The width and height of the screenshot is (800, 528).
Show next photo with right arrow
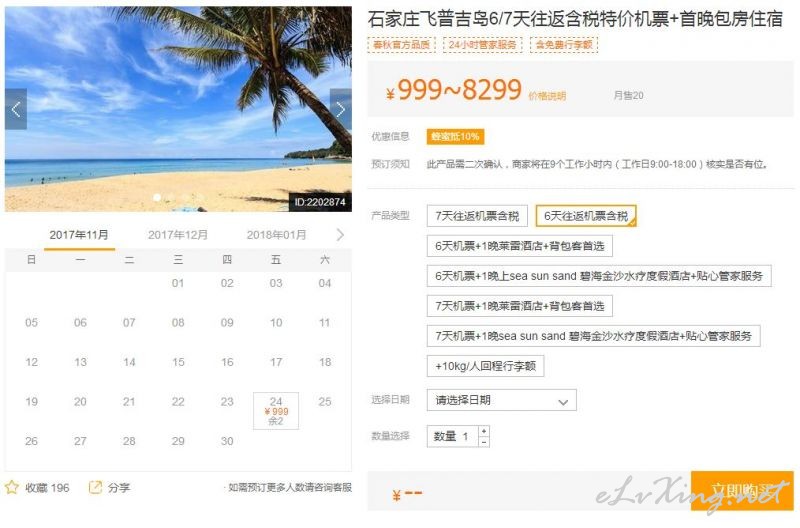[x=340, y=109]
